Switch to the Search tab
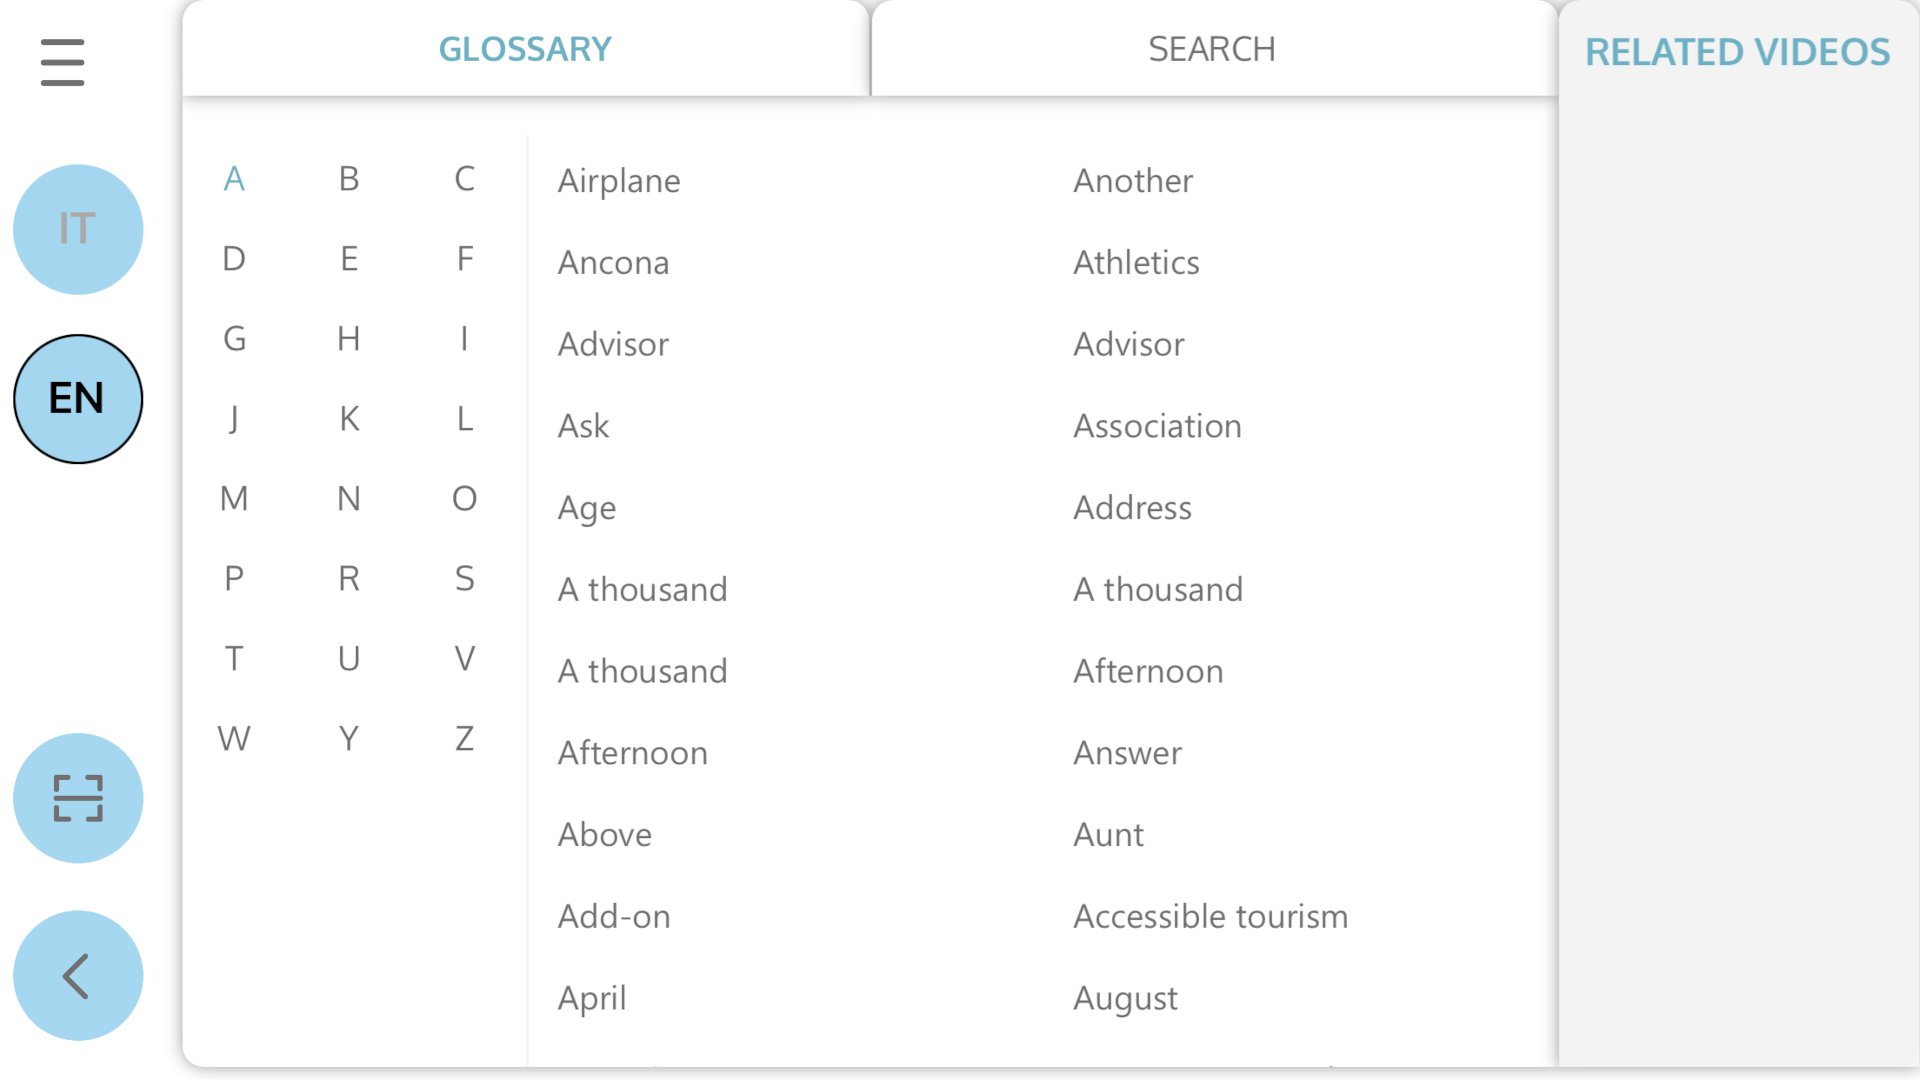1920x1080 pixels. click(x=1211, y=49)
